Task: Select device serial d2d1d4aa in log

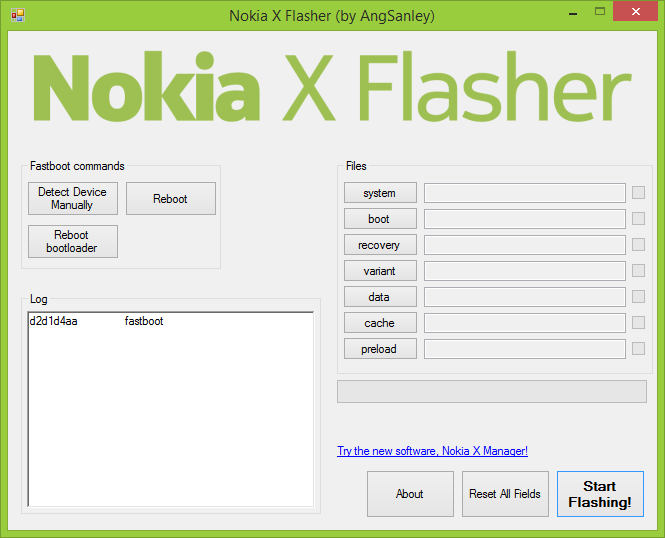Action: [53, 321]
